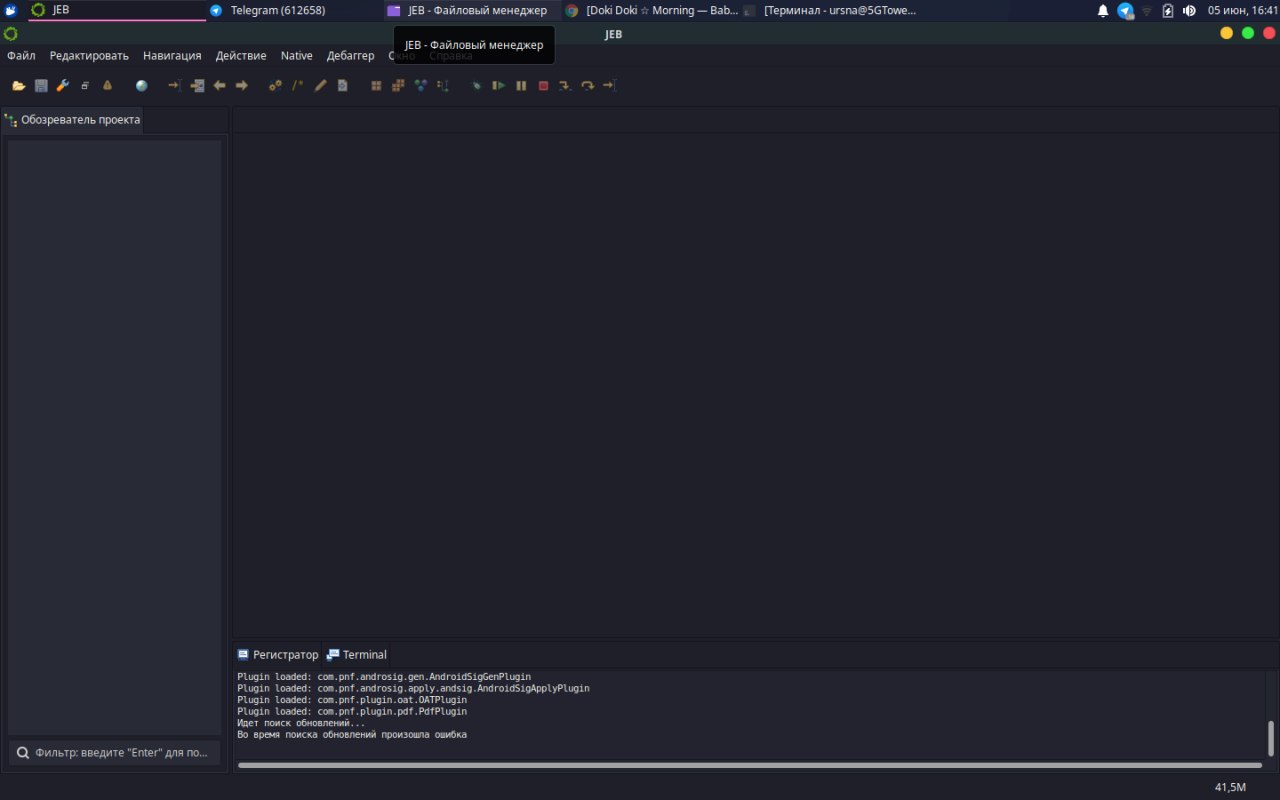Click the step into debugger icon
The image size is (1280, 800).
(565, 86)
